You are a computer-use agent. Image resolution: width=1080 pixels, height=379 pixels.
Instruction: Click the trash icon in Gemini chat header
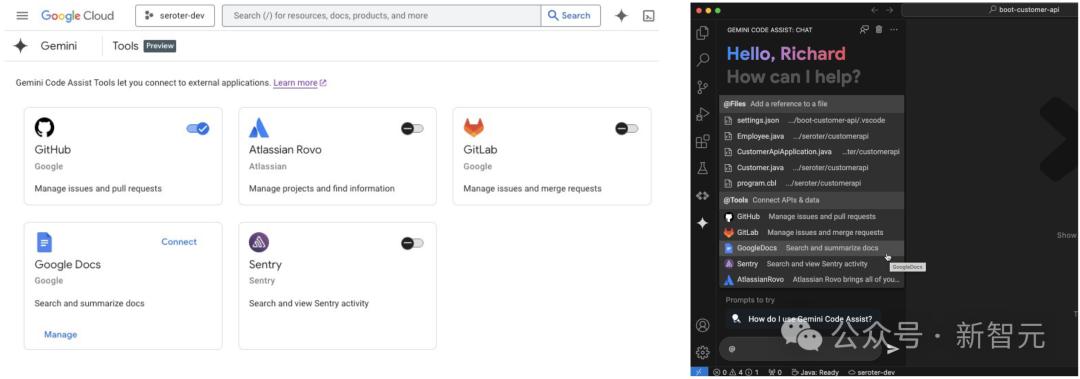point(879,30)
